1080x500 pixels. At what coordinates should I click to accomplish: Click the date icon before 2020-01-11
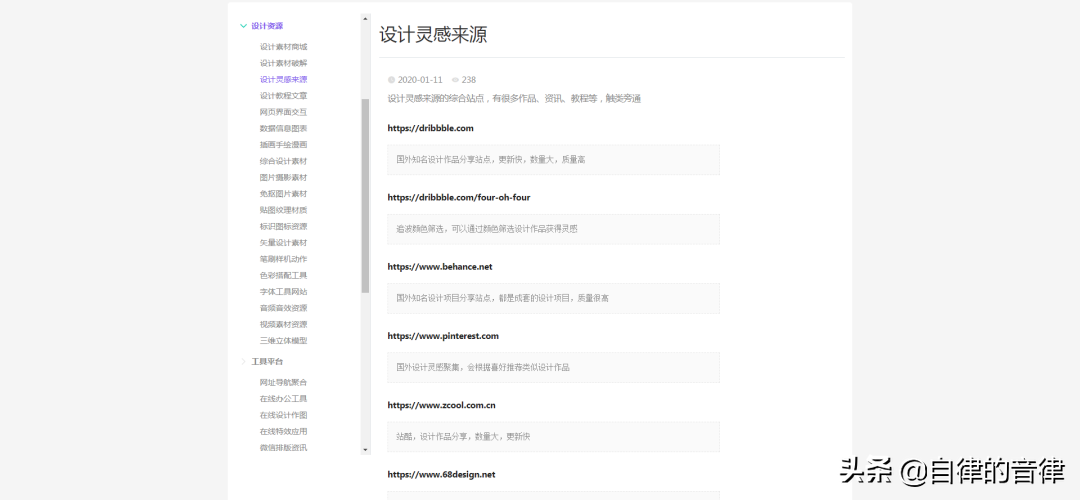(392, 80)
